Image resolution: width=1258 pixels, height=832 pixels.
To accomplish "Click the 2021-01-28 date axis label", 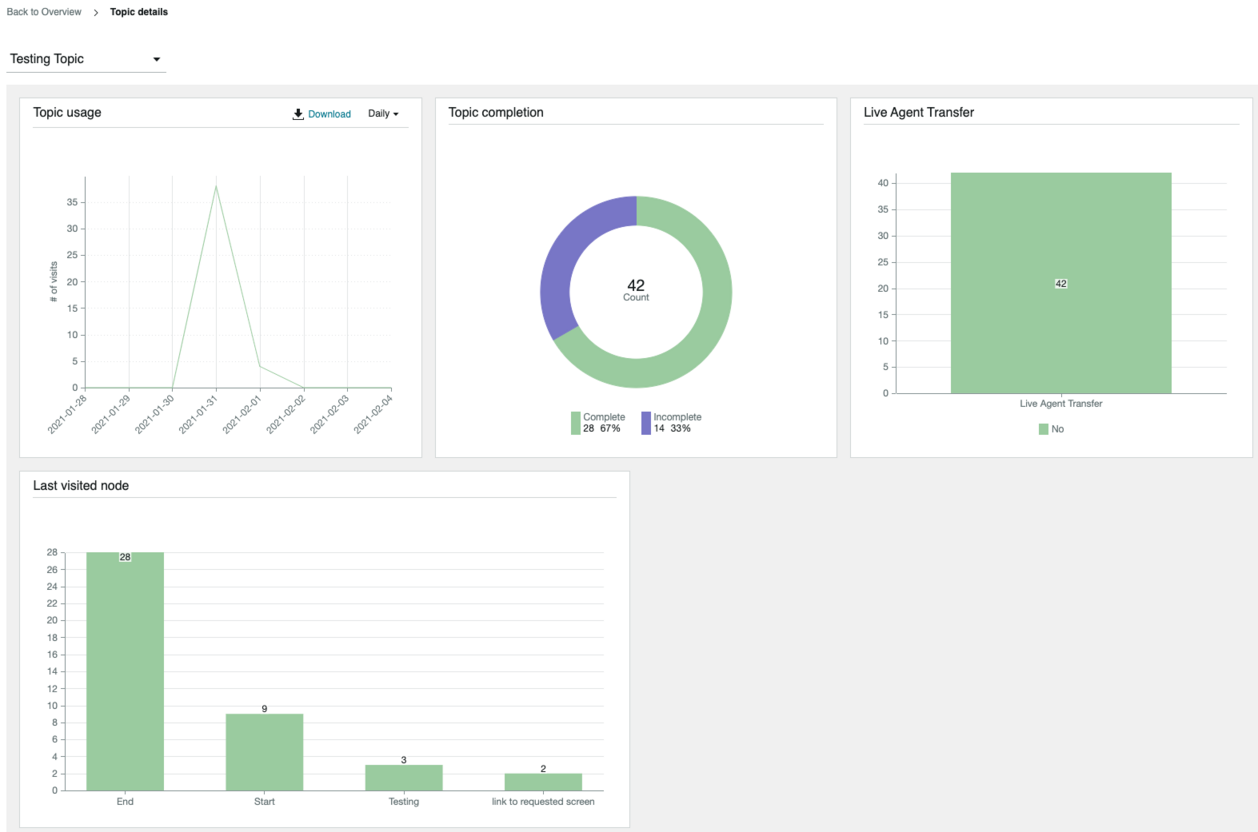I will pyautogui.click(x=67, y=412).
